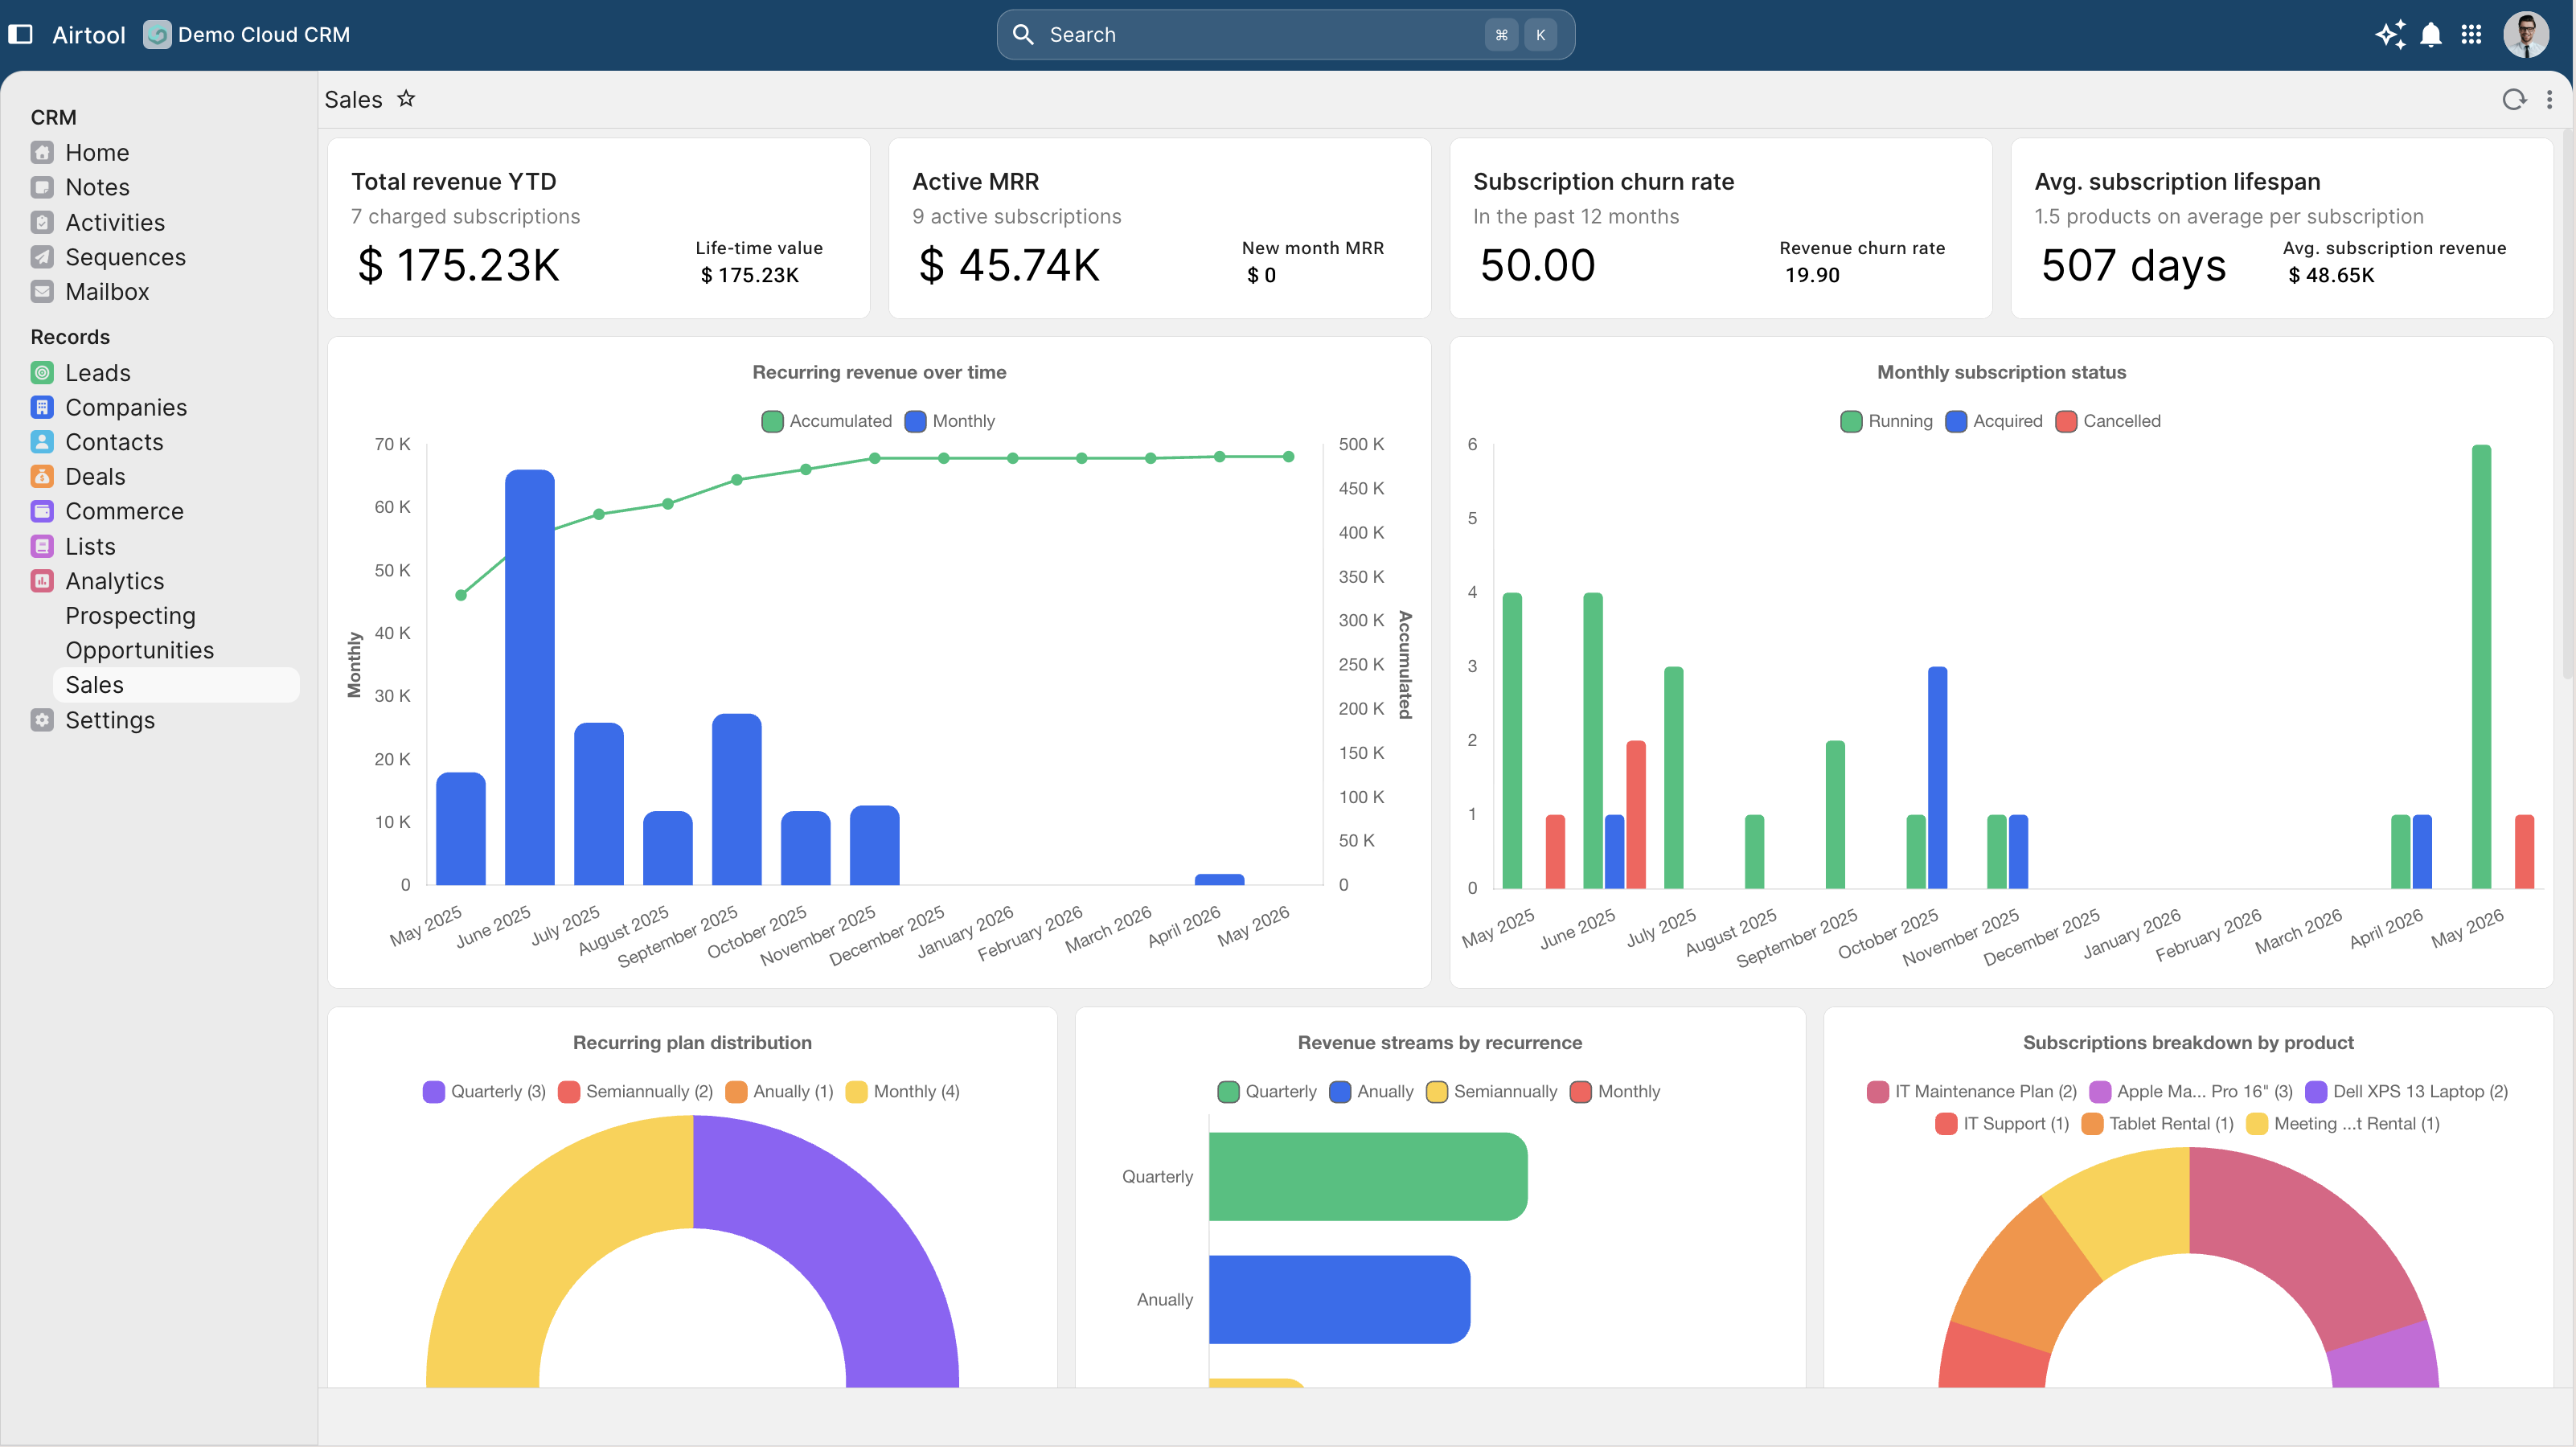Open the apps grid launcher

2471,35
